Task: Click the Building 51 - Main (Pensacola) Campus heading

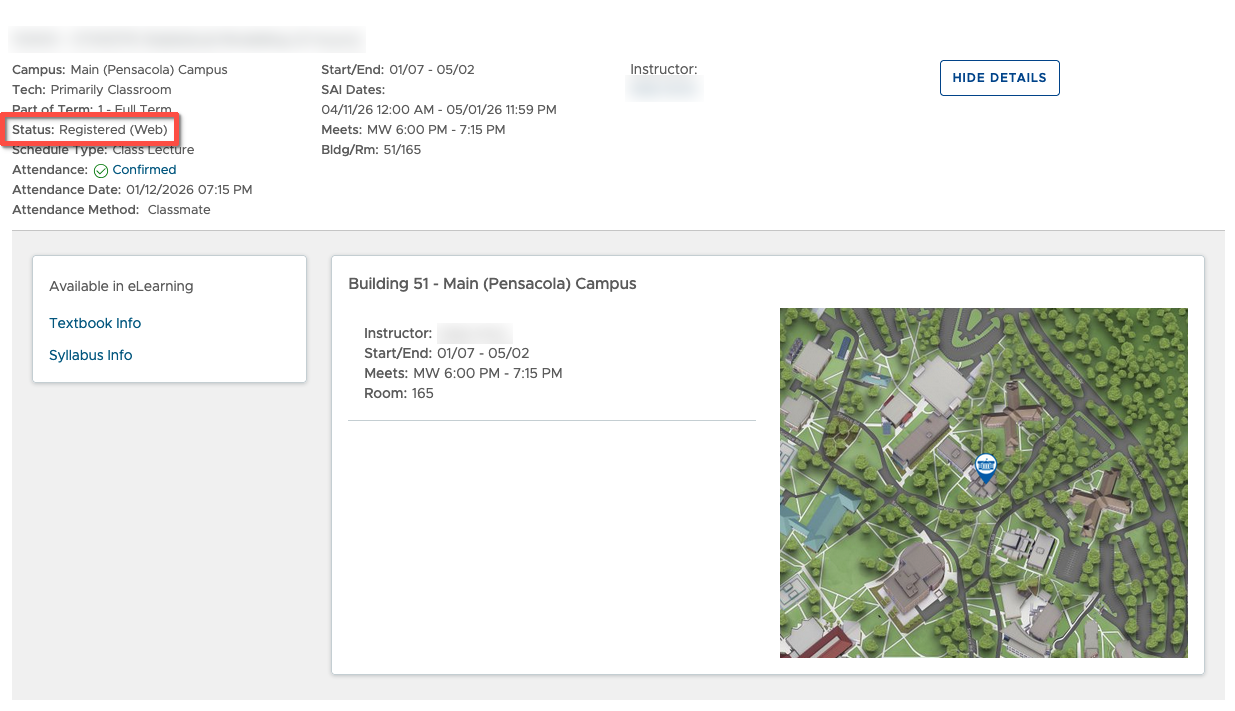Action: click(x=492, y=284)
